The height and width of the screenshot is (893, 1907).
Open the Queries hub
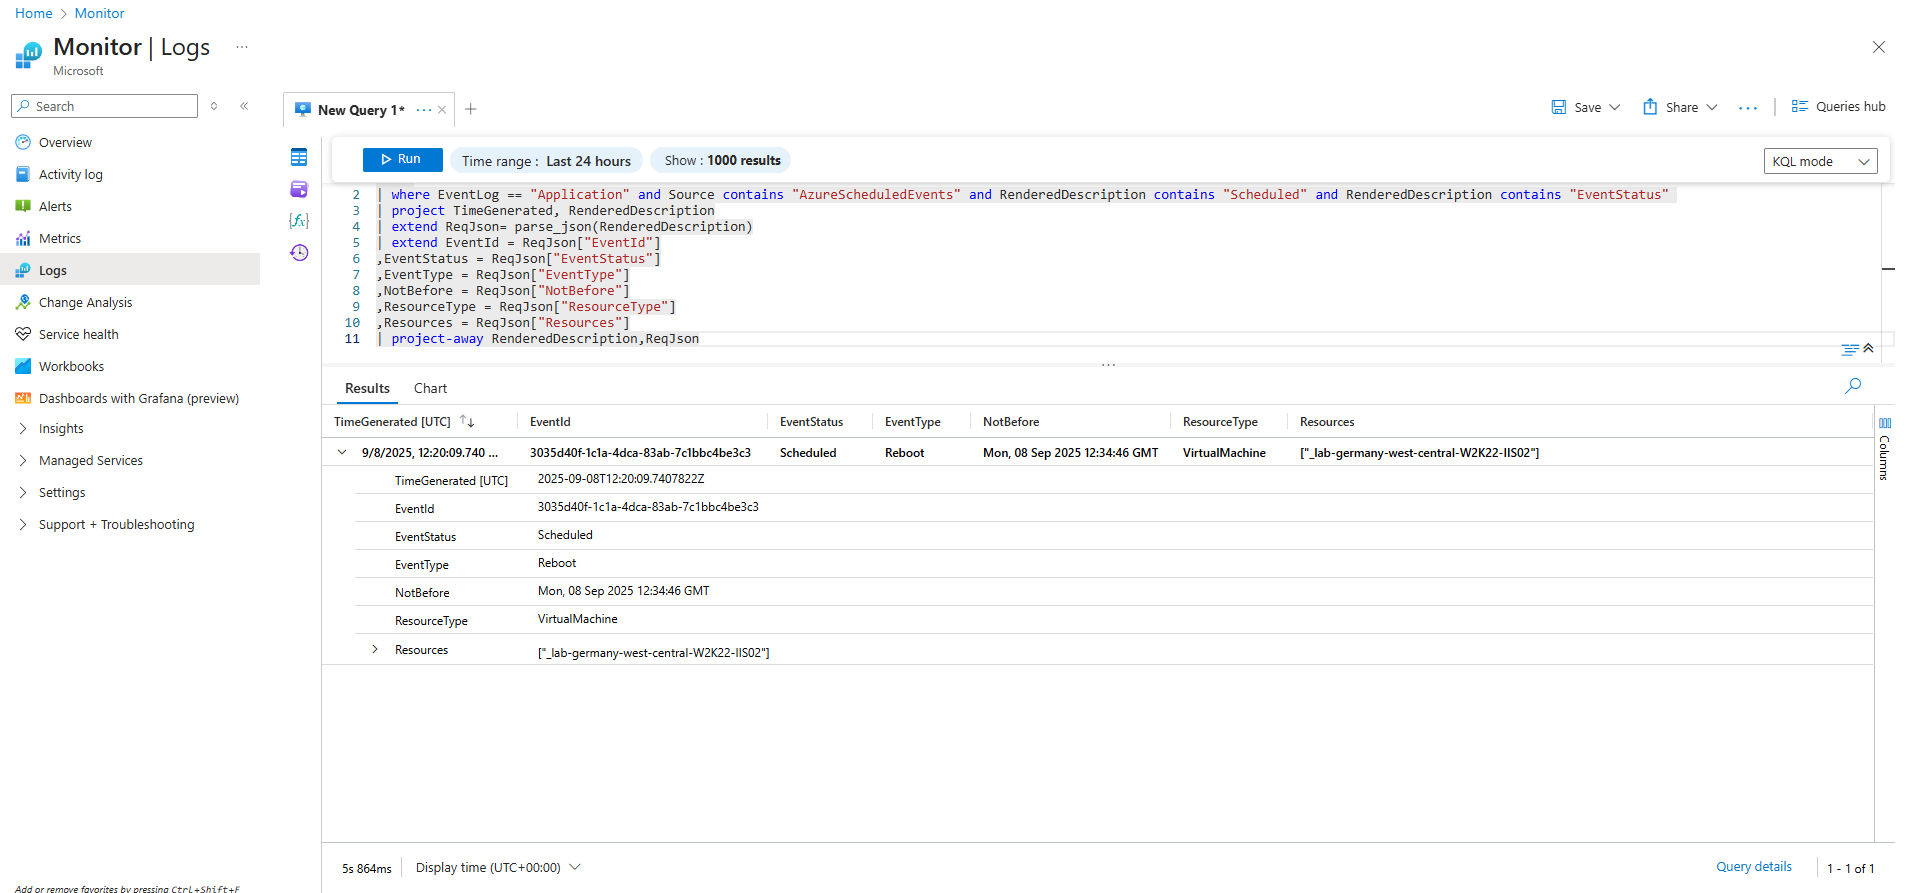click(1838, 106)
